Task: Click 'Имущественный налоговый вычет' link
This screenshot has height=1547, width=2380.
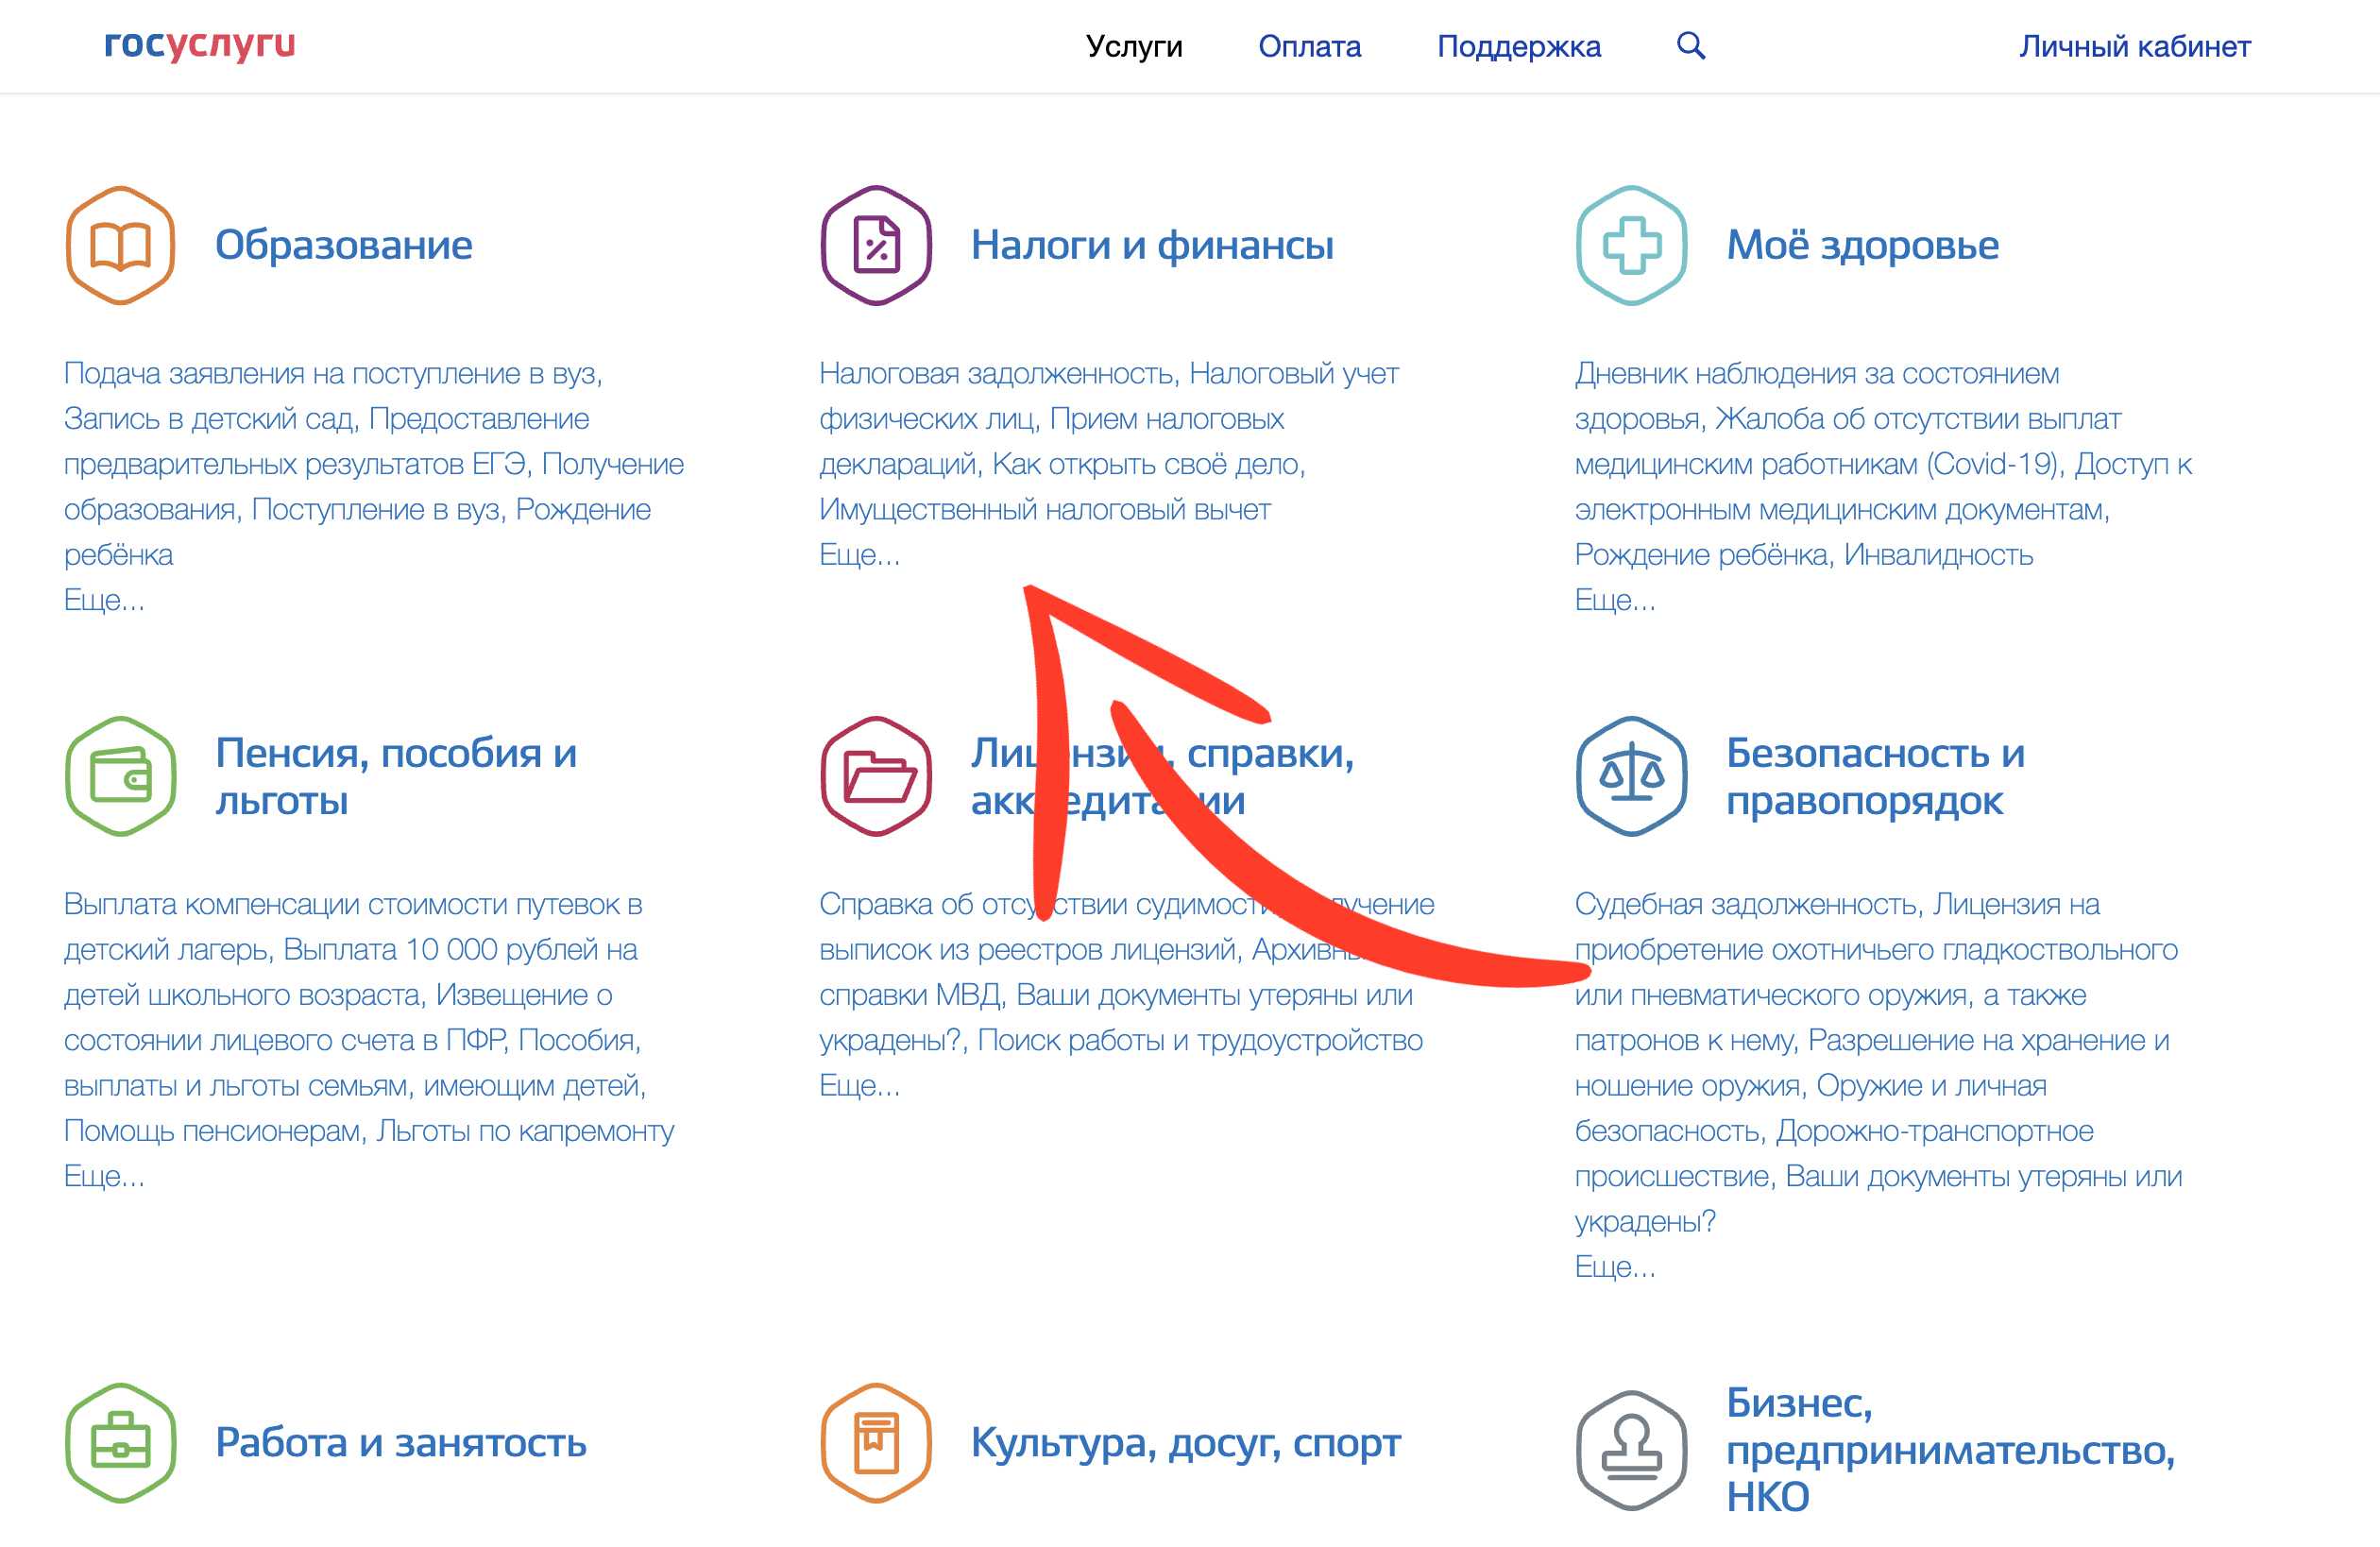Action: [1045, 510]
